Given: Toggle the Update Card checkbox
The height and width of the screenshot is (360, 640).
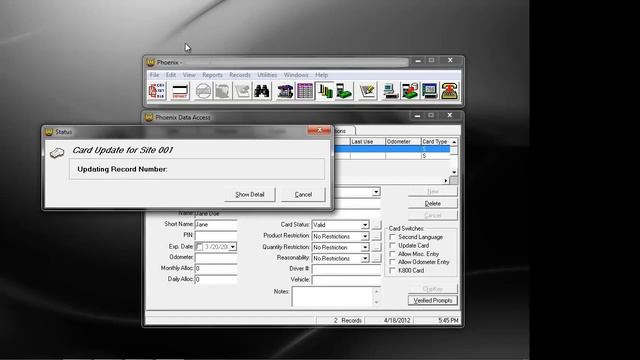Looking at the screenshot, I should coord(393,246).
